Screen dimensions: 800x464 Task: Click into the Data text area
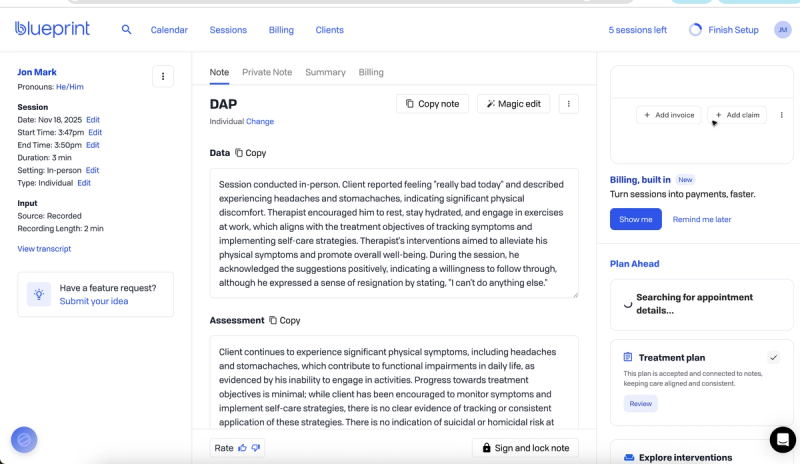[394, 233]
